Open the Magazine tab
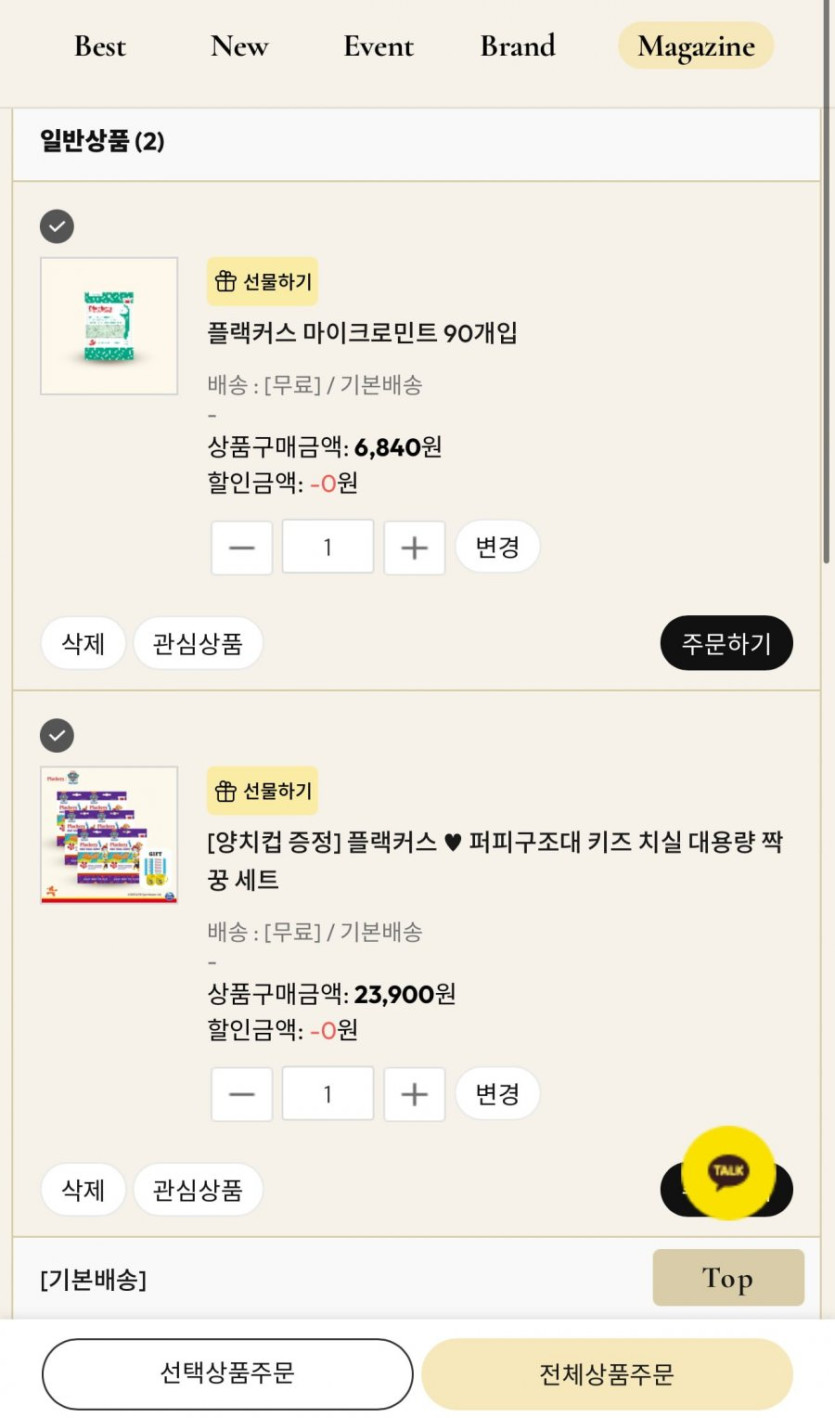Screen dimensions: 835x1418 (695, 46)
